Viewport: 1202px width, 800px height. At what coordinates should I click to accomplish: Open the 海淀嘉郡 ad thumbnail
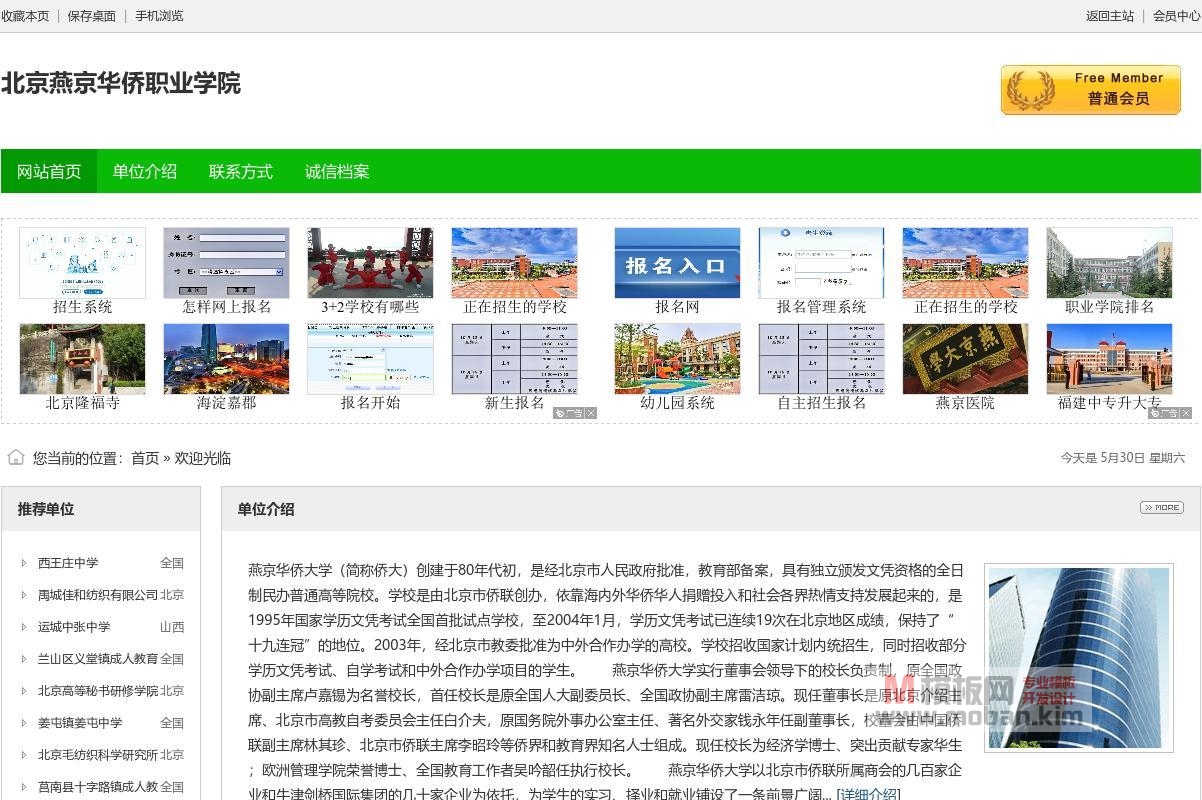pyautogui.click(x=226, y=359)
